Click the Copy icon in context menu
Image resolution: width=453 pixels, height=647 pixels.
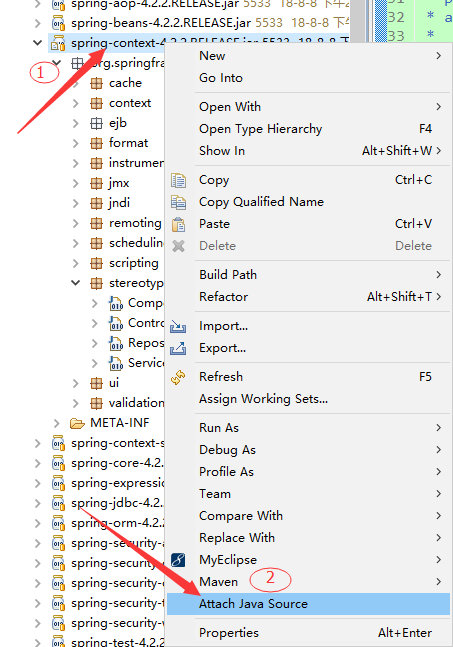point(178,180)
